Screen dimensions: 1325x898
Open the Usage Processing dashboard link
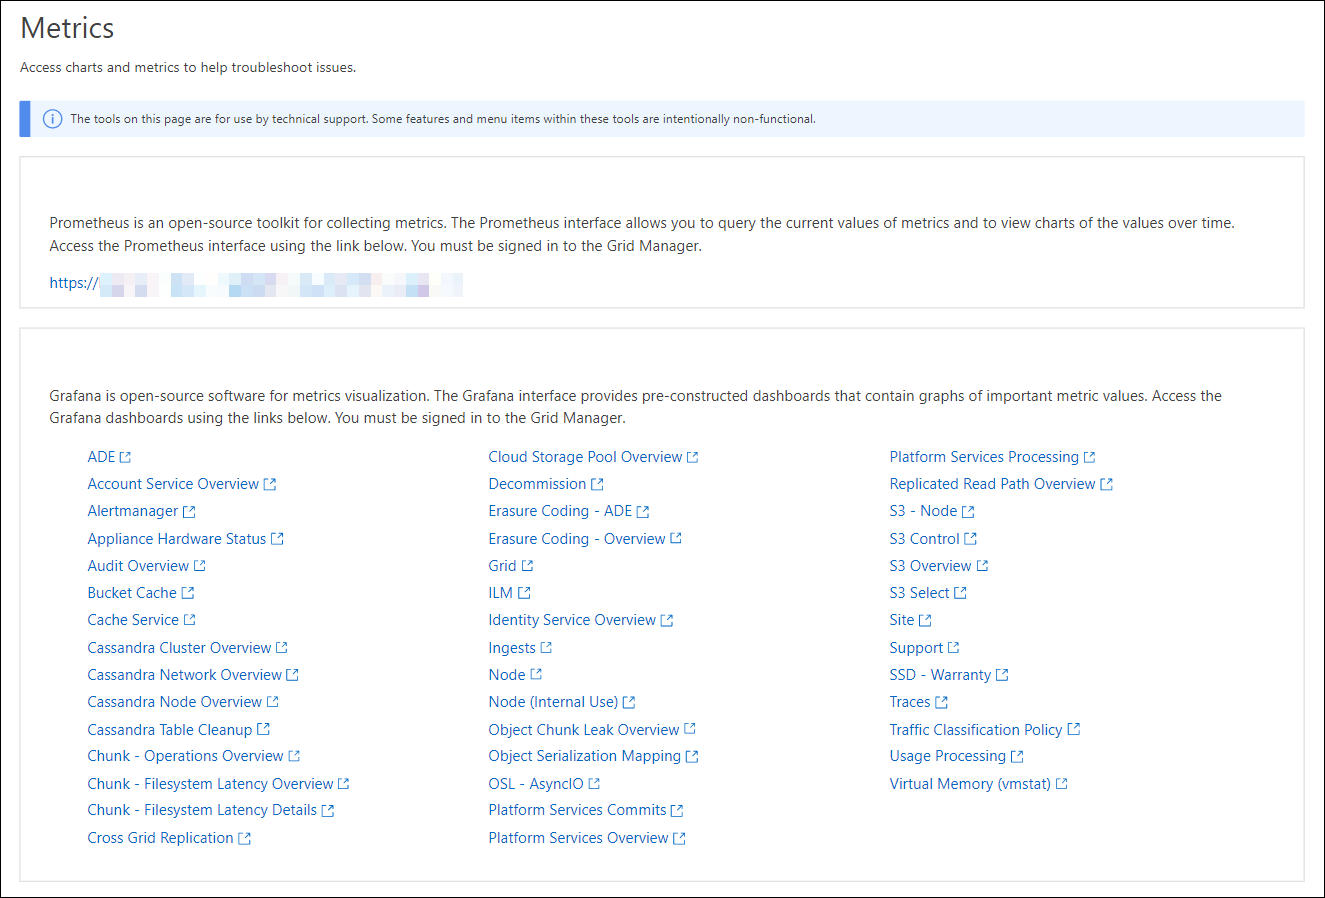(948, 756)
